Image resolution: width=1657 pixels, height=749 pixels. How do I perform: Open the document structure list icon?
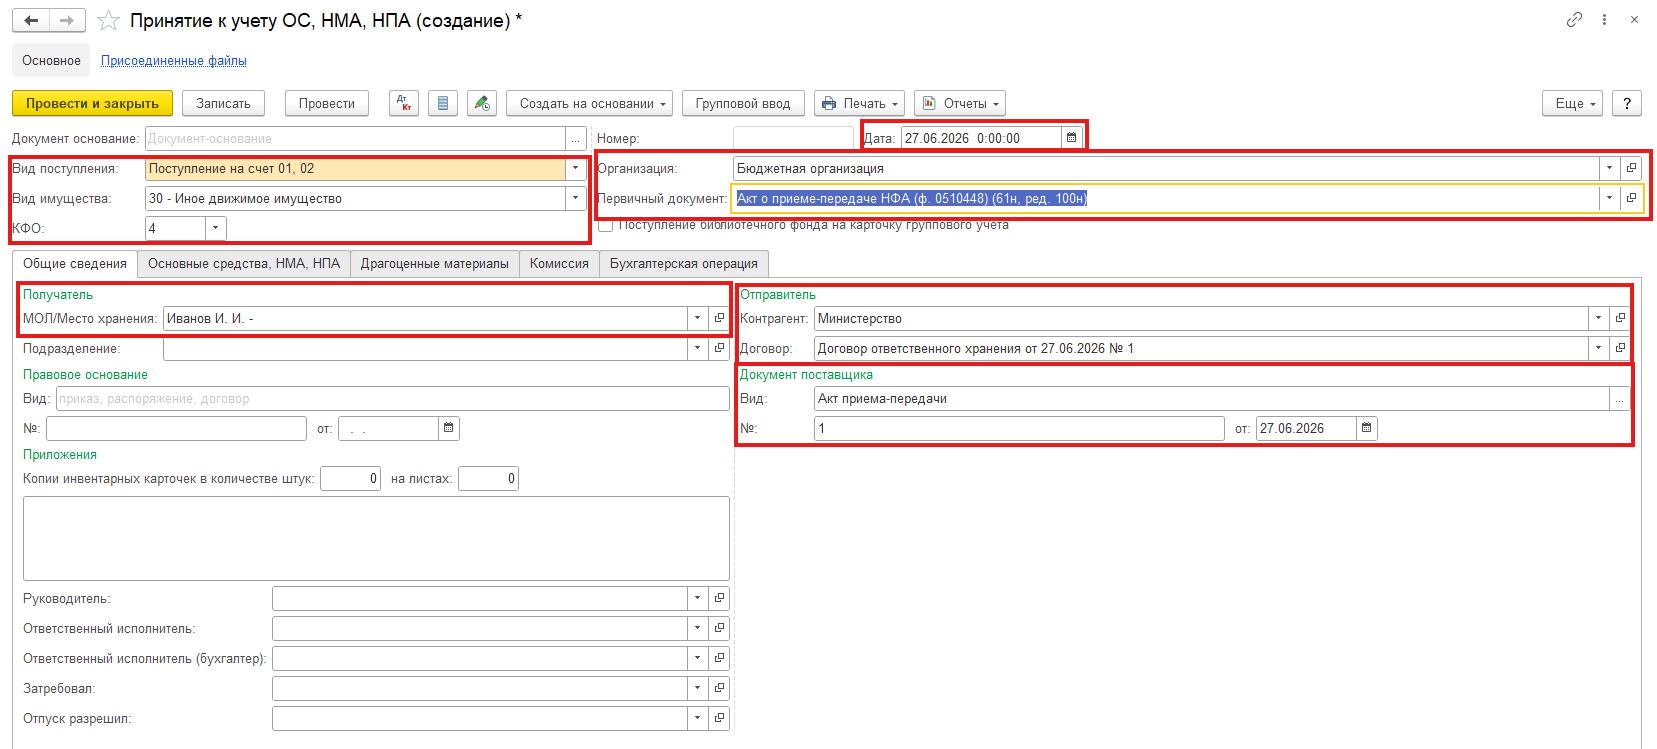(x=443, y=103)
